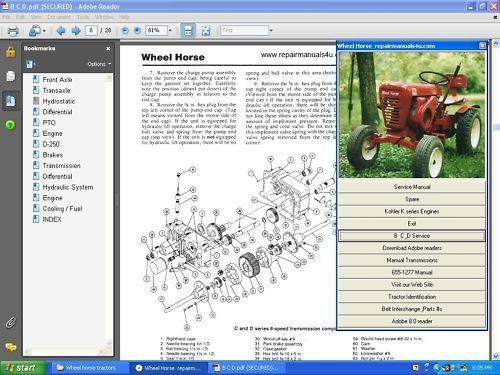Open the collaborate tool icon in the toolbar
Screen dimensions: 500x375
[x=35, y=31]
